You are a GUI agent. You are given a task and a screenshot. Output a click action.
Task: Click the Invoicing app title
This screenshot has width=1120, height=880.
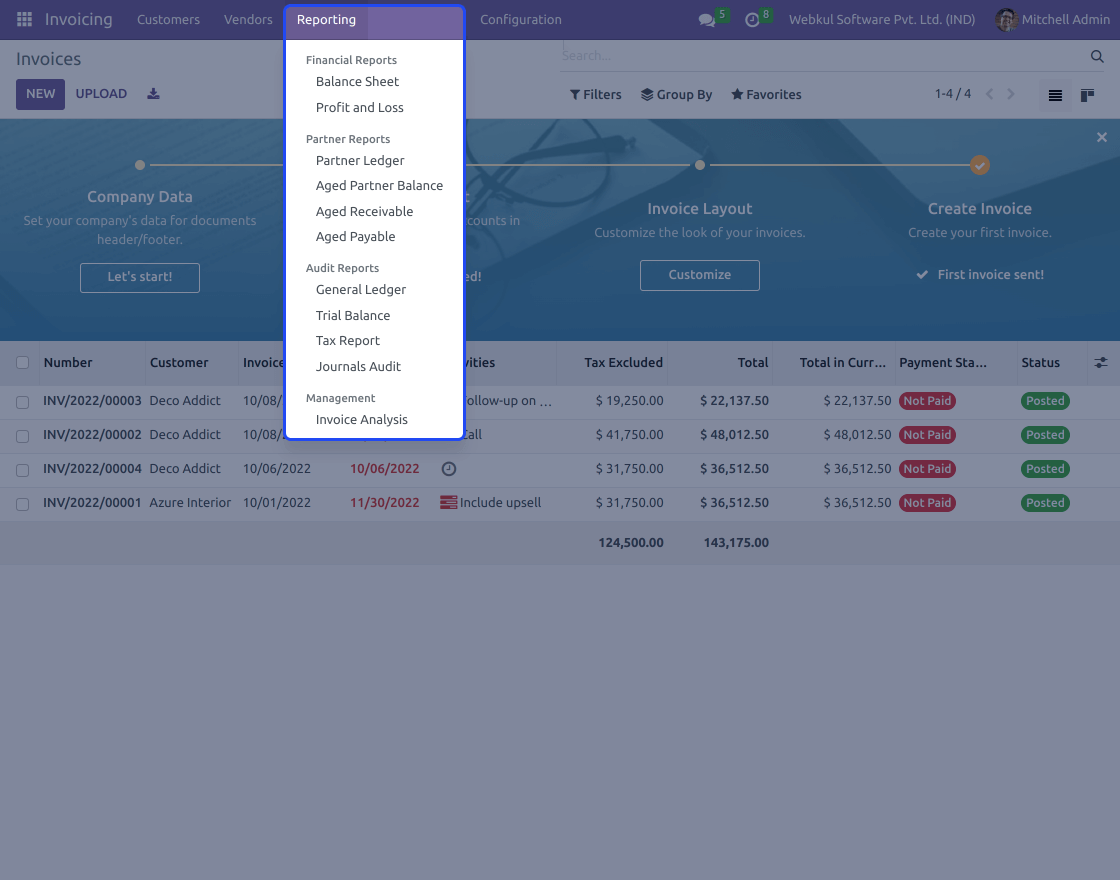tap(79, 19)
